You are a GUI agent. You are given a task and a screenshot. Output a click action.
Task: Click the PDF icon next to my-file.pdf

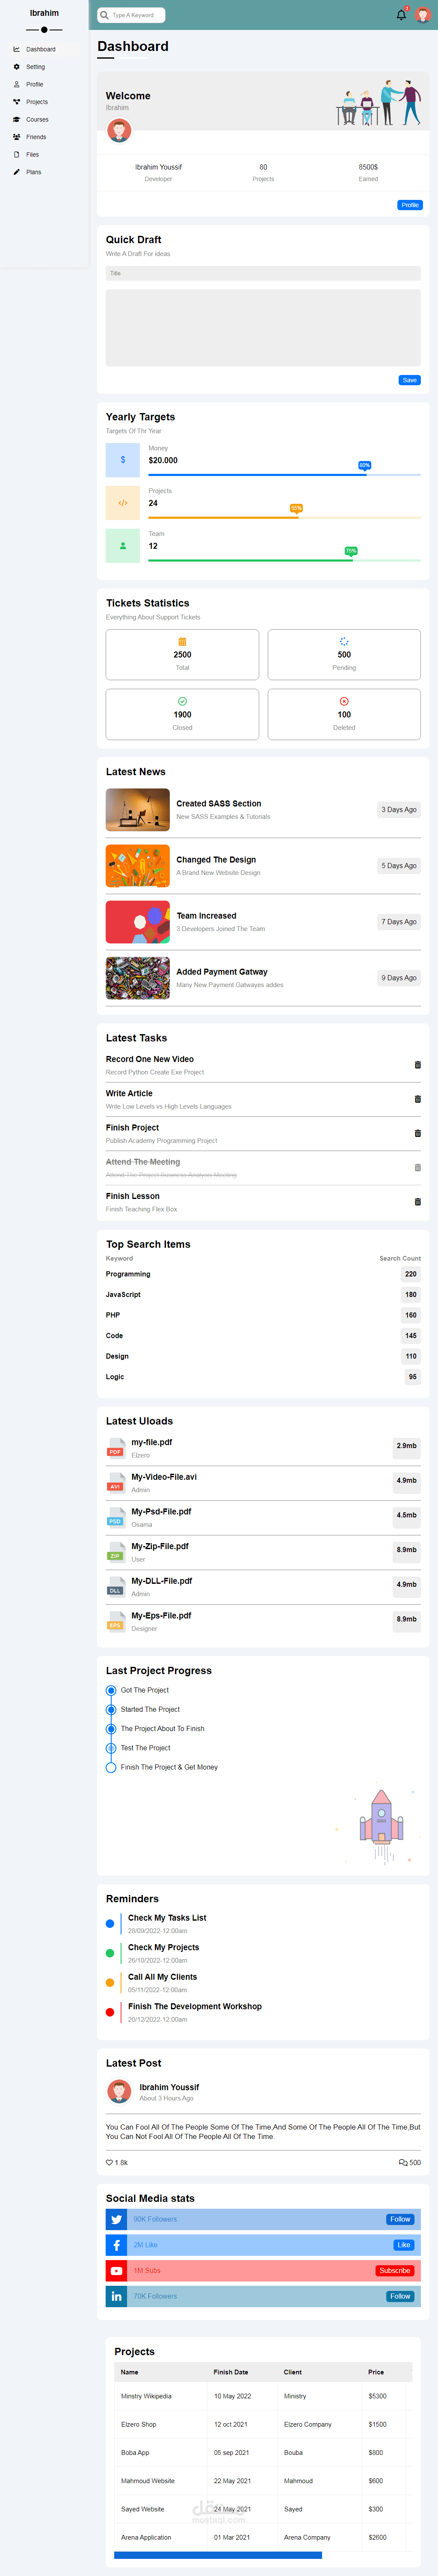tap(115, 1448)
